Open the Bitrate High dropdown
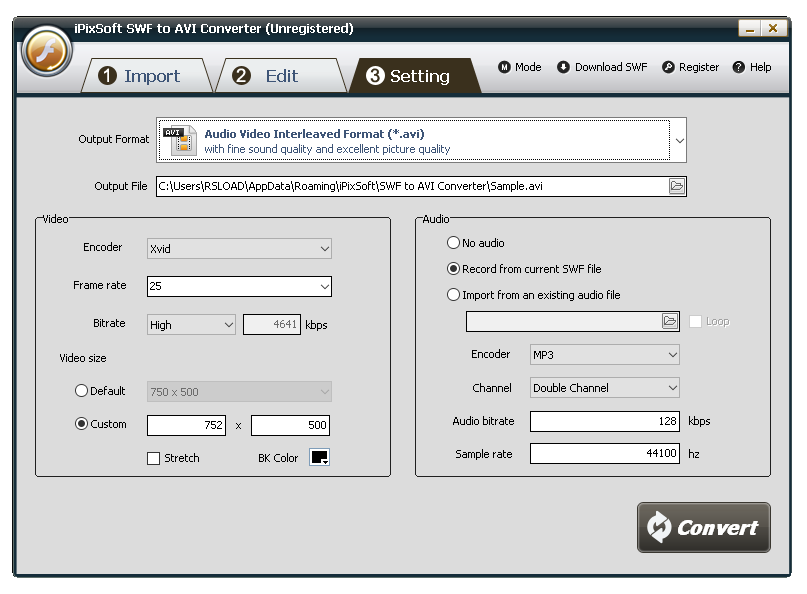The image size is (807, 594). click(191, 325)
